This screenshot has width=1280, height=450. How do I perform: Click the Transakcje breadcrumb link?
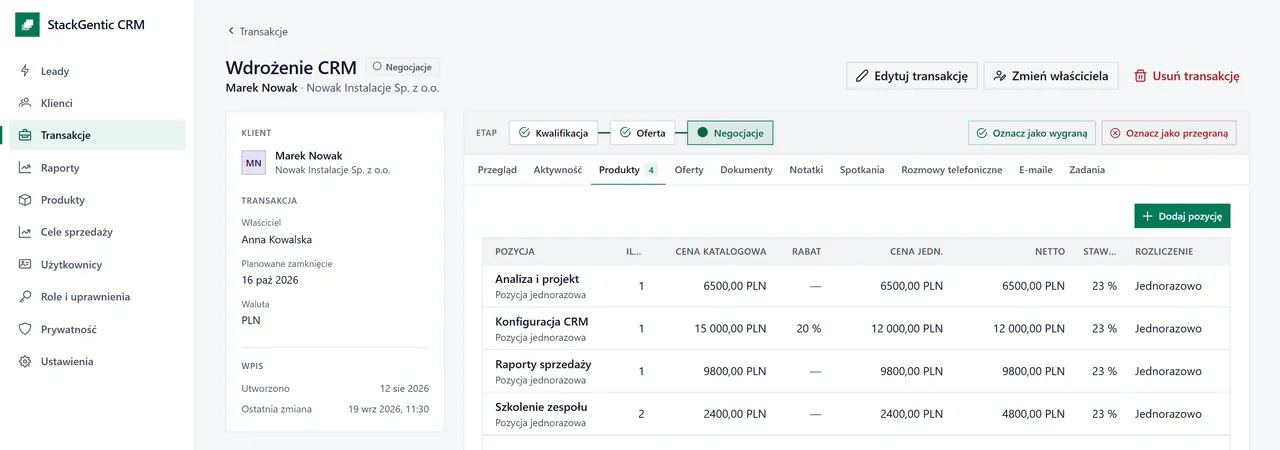pyautogui.click(x=263, y=32)
